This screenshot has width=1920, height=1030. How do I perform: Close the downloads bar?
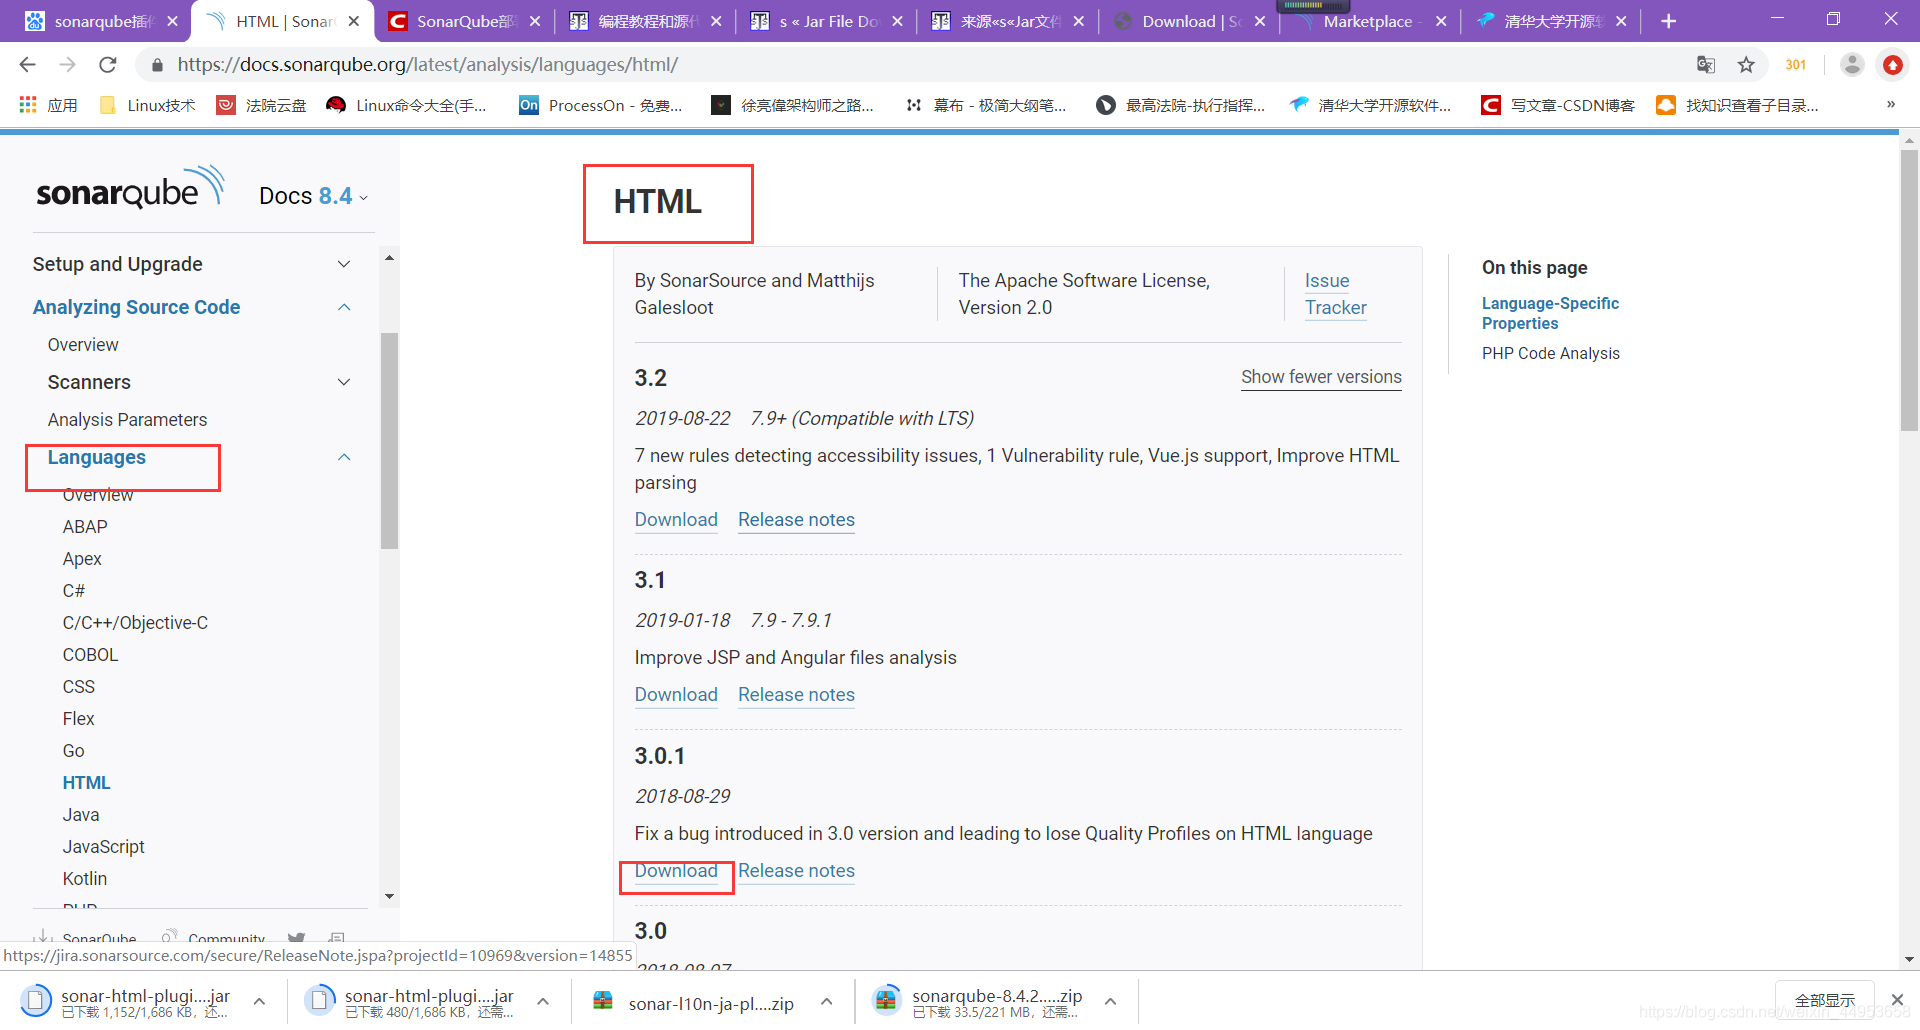click(x=1897, y=1000)
